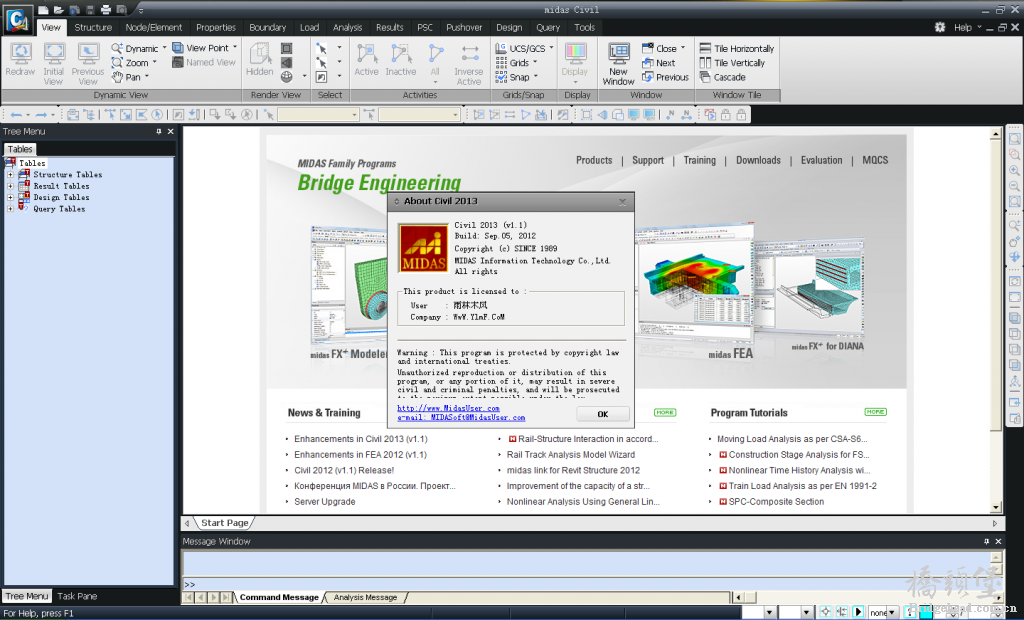Toggle the Hidden render view

[260, 54]
